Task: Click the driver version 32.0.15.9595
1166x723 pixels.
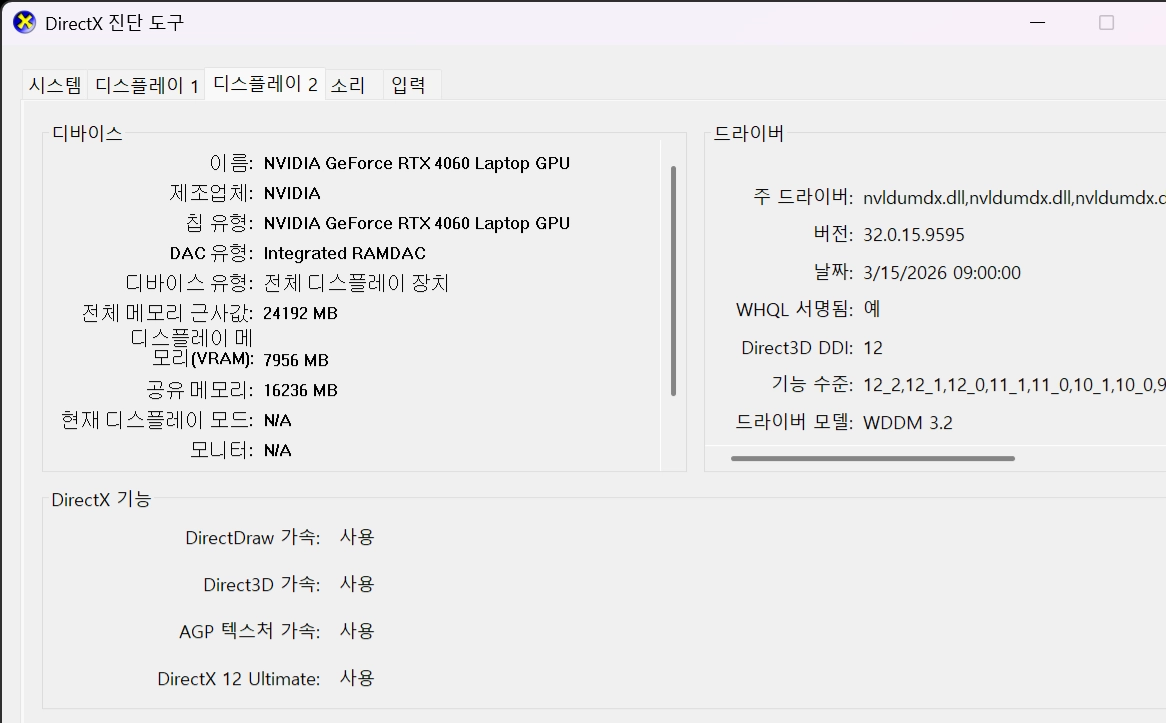Action: click(x=914, y=235)
